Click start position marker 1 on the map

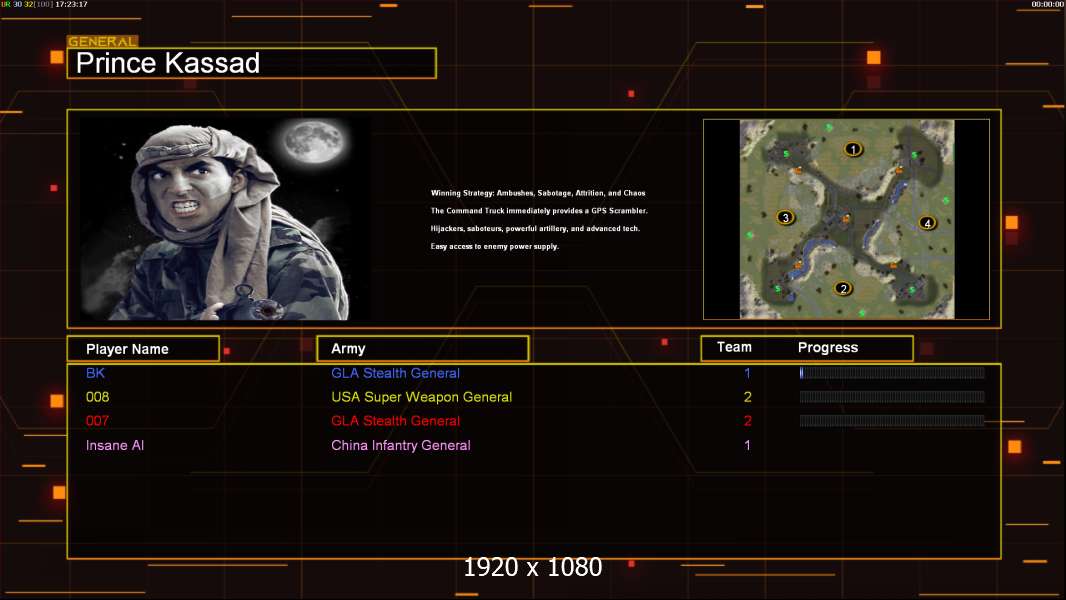[x=853, y=149]
